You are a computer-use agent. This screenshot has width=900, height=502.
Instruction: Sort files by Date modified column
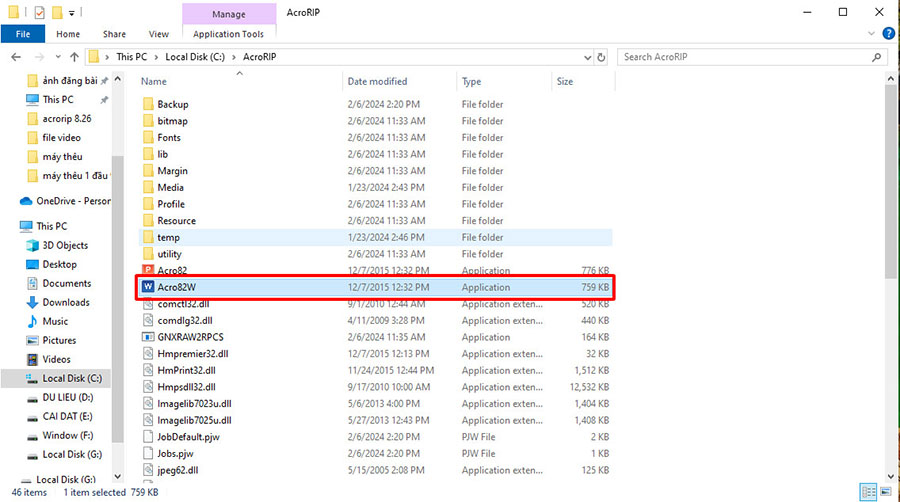tap(377, 81)
